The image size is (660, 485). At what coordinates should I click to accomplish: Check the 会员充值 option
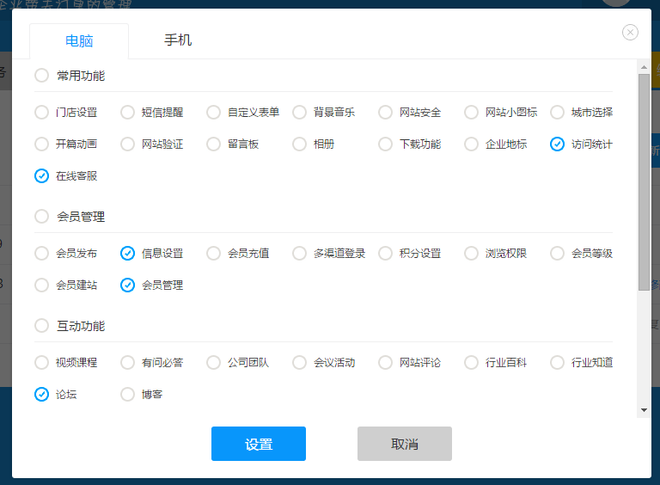pos(213,253)
